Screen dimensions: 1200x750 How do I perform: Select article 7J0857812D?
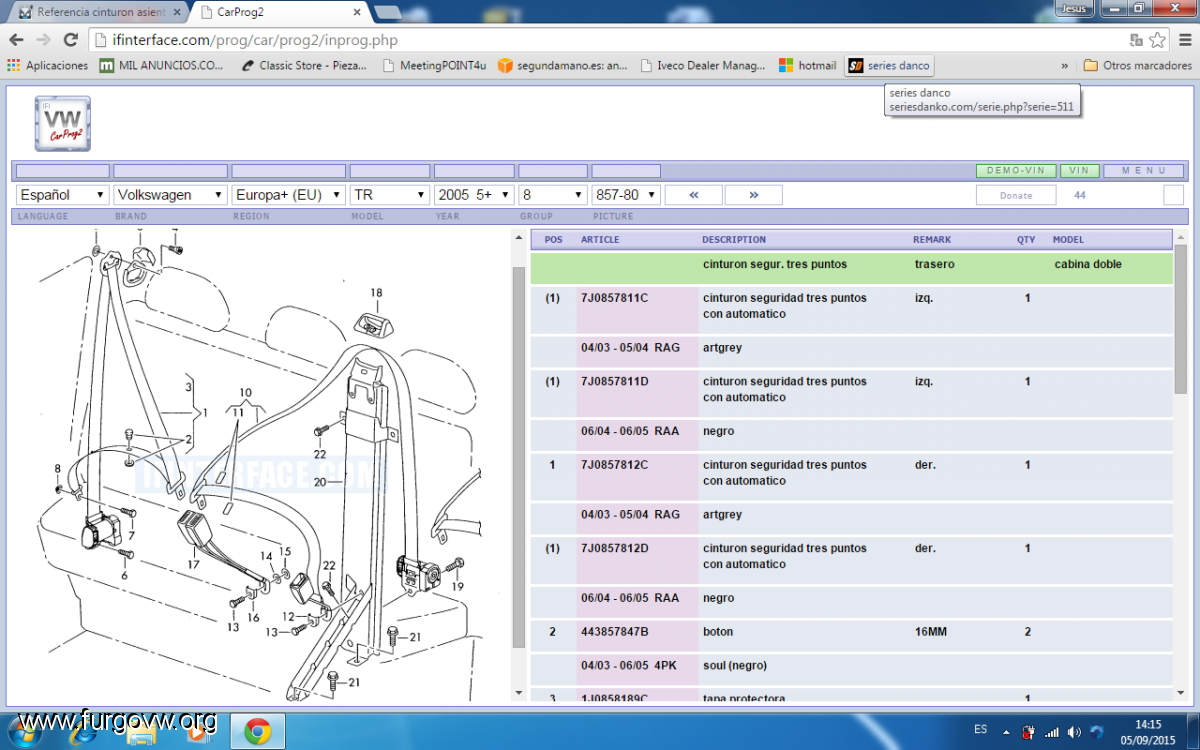coord(615,548)
